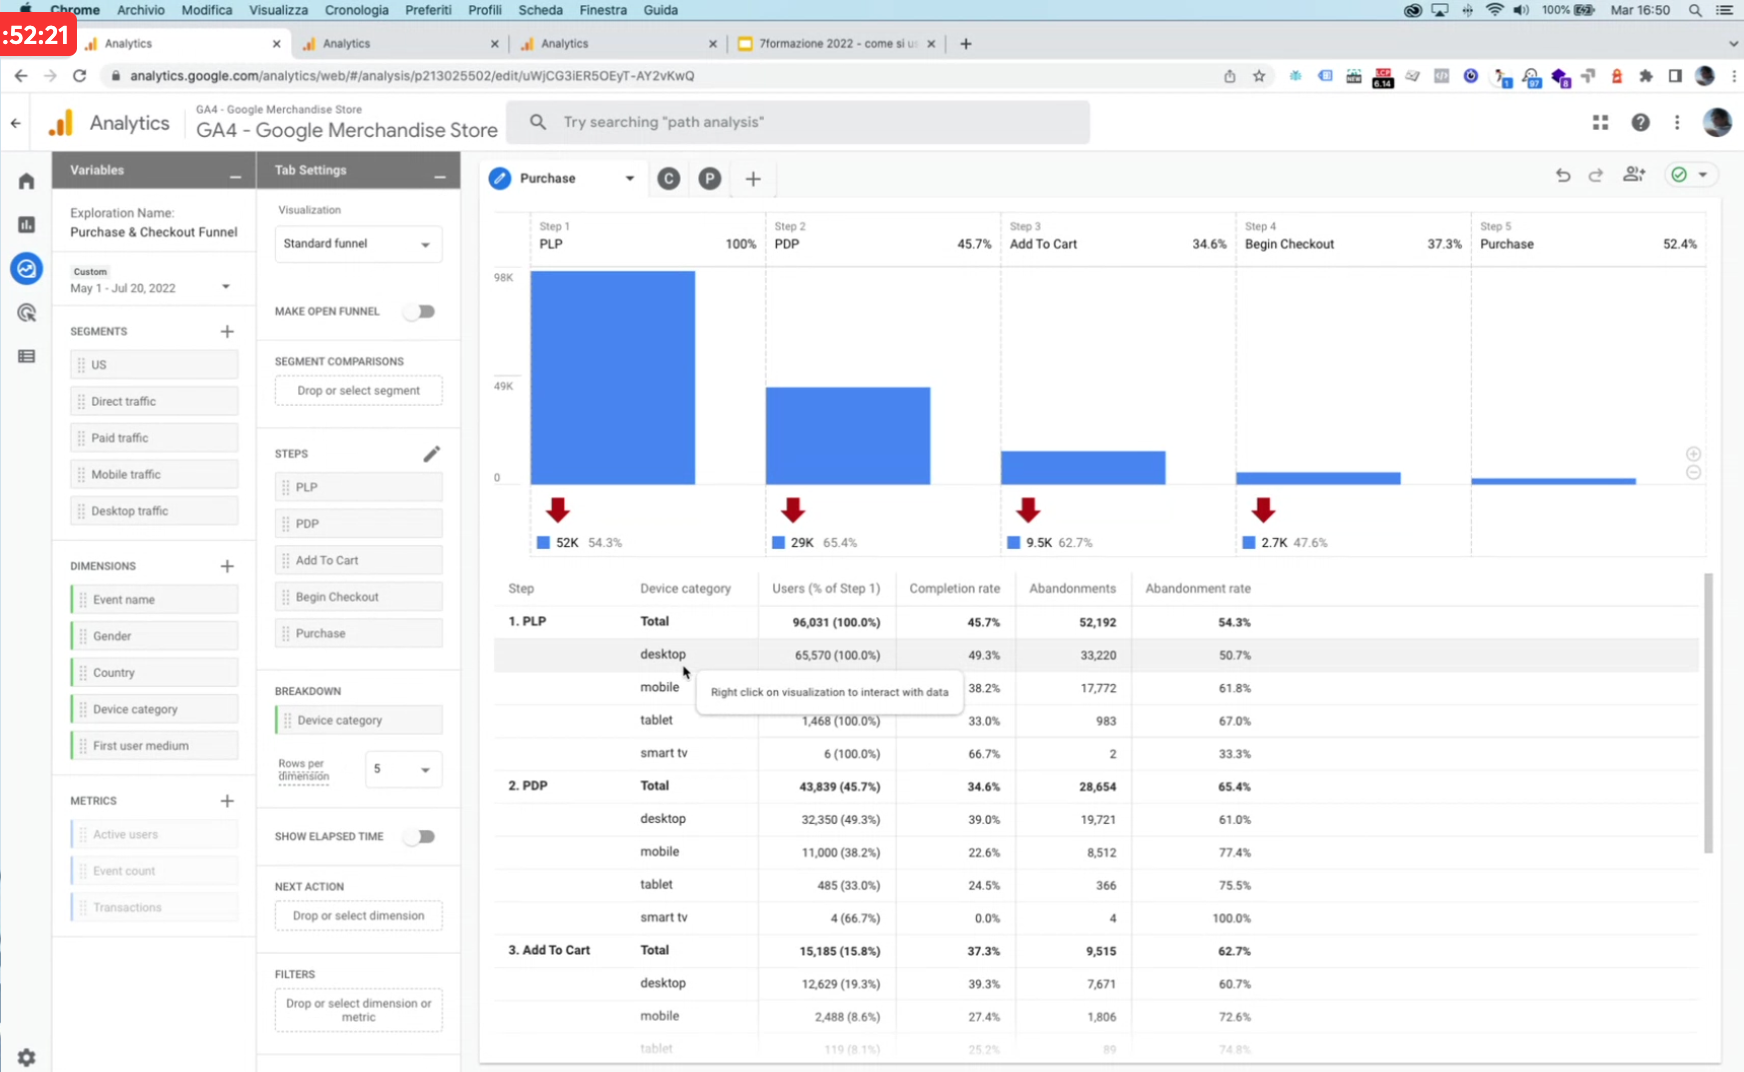This screenshot has width=1744, height=1072.
Task: Select the US segment
Action: coord(154,365)
